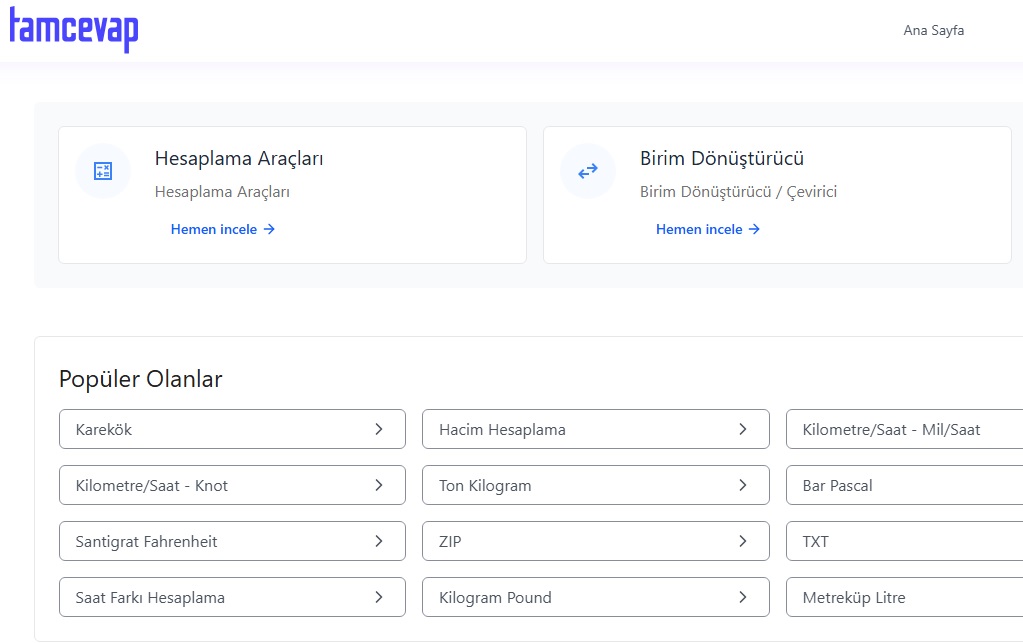Click the chevron icon beside ZIP
Image resolution: width=1023 pixels, height=644 pixels.
(x=743, y=541)
